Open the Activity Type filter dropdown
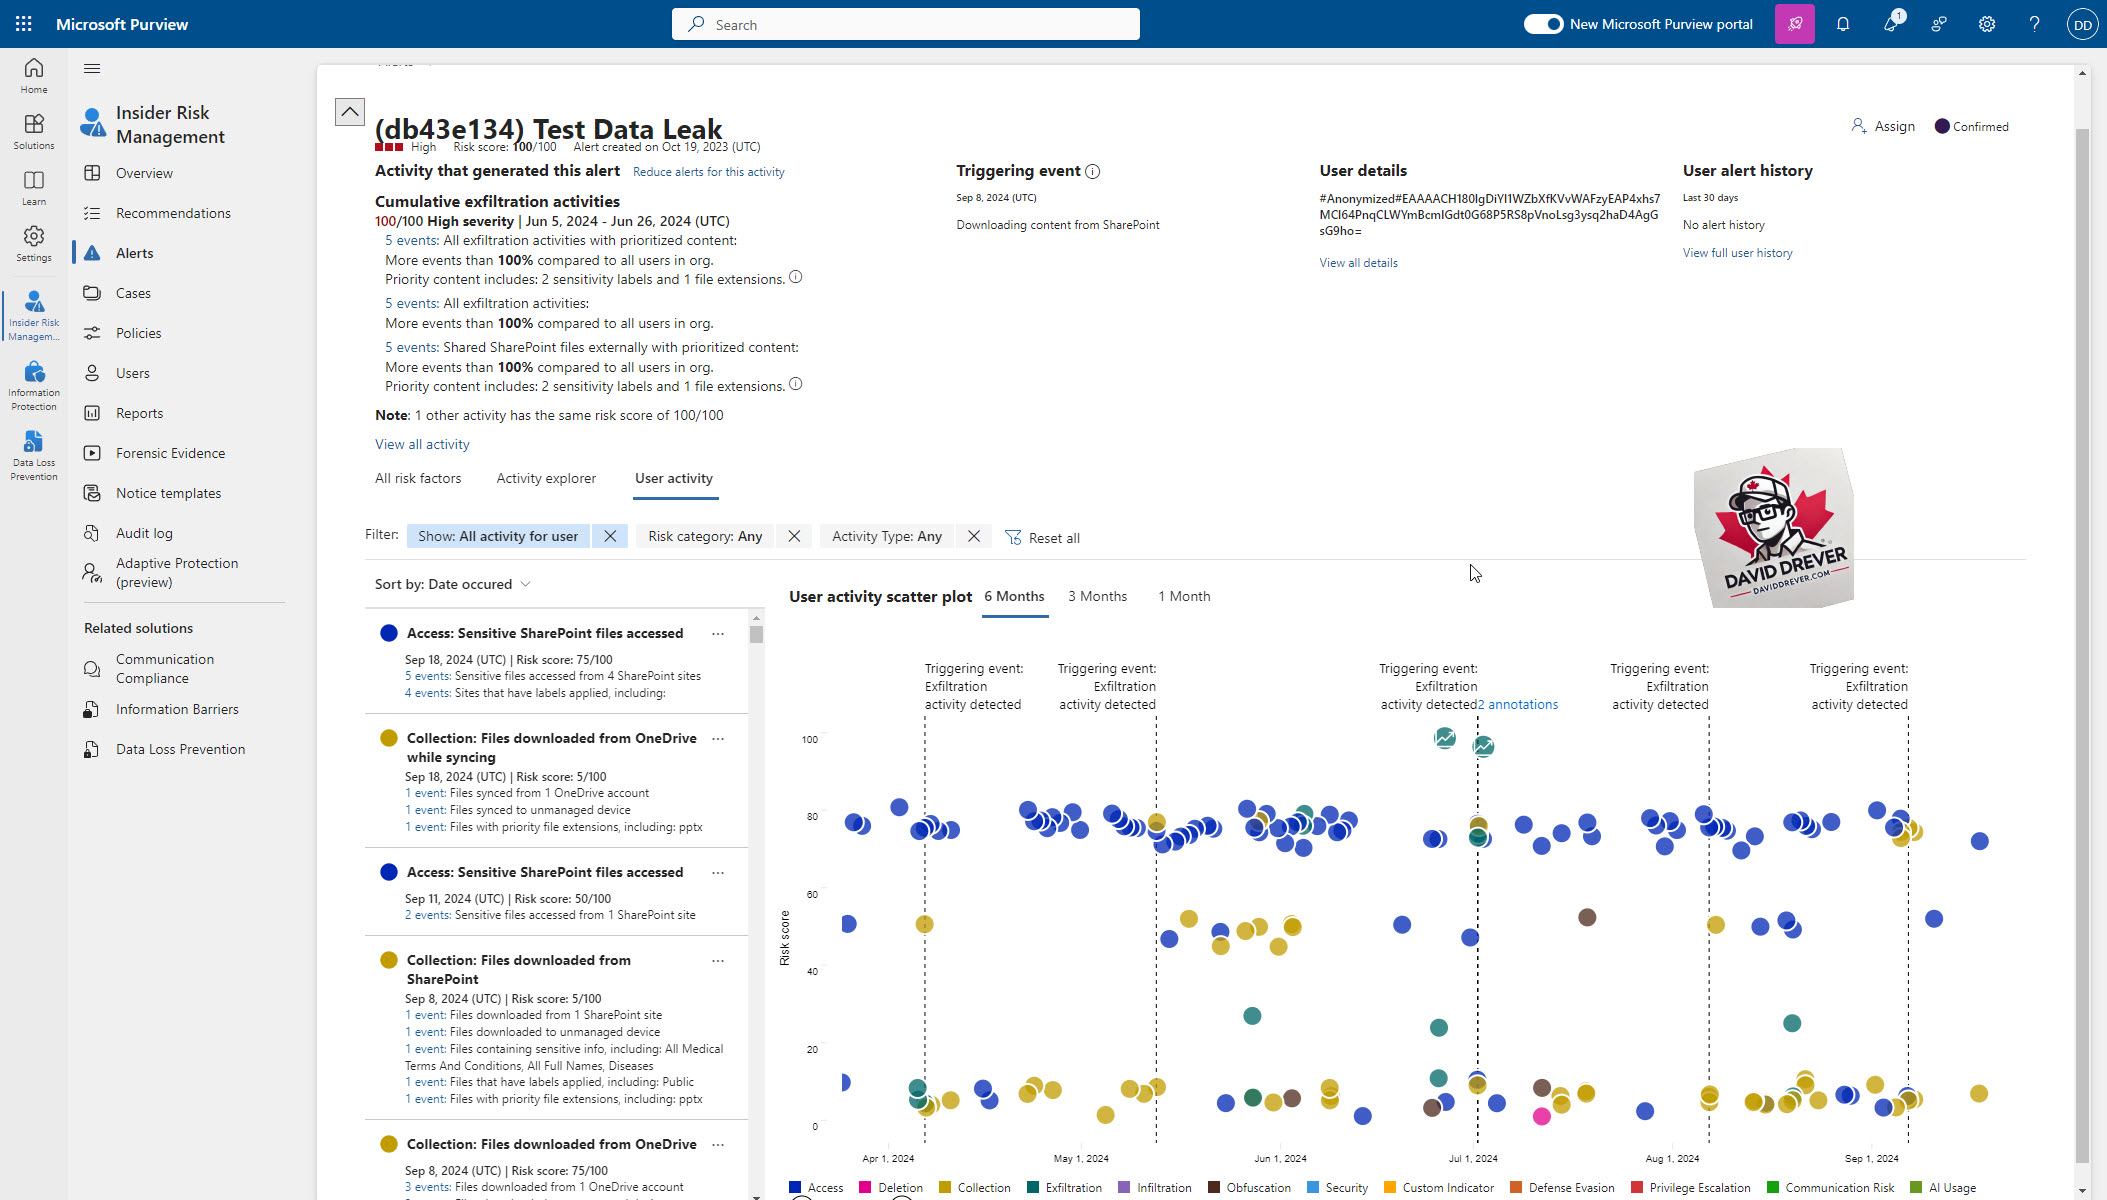Image resolution: width=2107 pixels, height=1200 pixels. (x=887, y=536)
